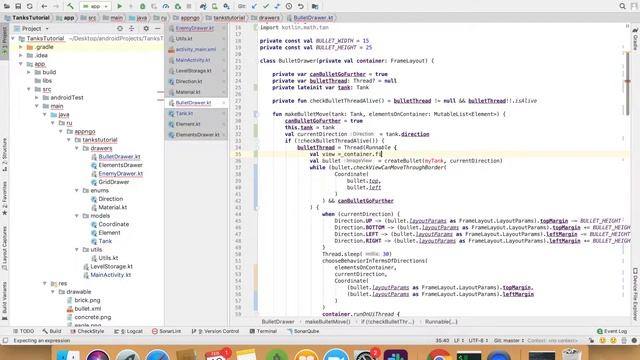Show Git history clock icon
This screenshot has height=360, width=640.
point(289,6)
